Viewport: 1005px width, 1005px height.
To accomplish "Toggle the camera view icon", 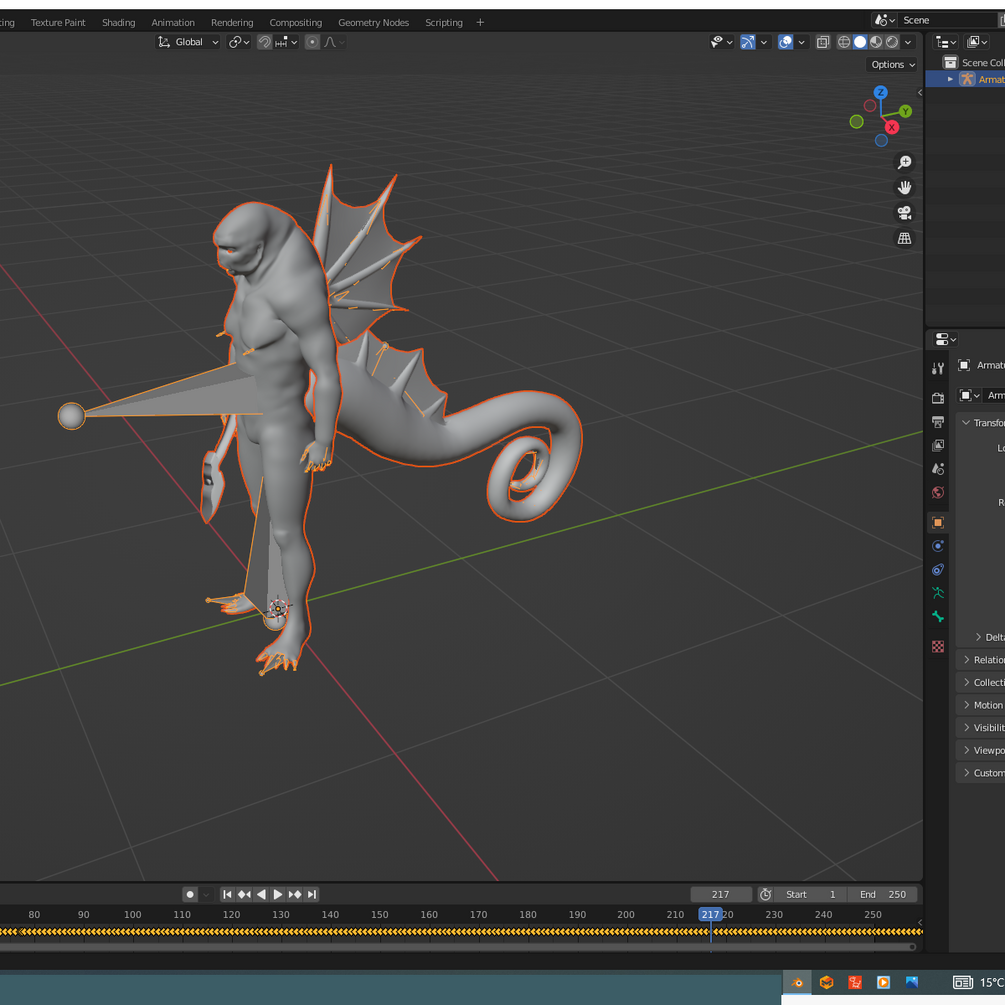I will tap(904, 213).
